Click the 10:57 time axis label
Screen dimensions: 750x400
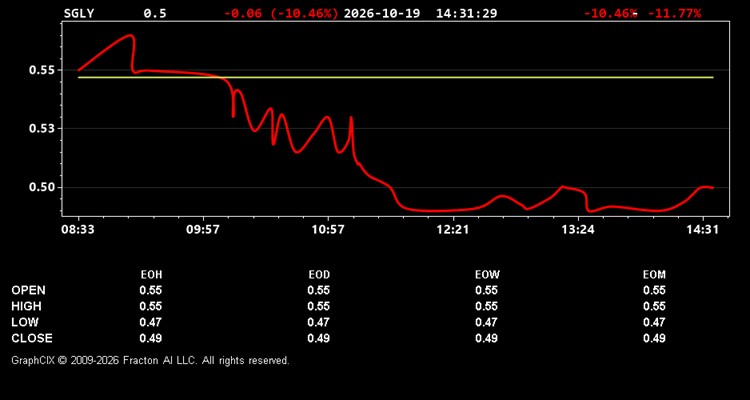tap(328, 230)
